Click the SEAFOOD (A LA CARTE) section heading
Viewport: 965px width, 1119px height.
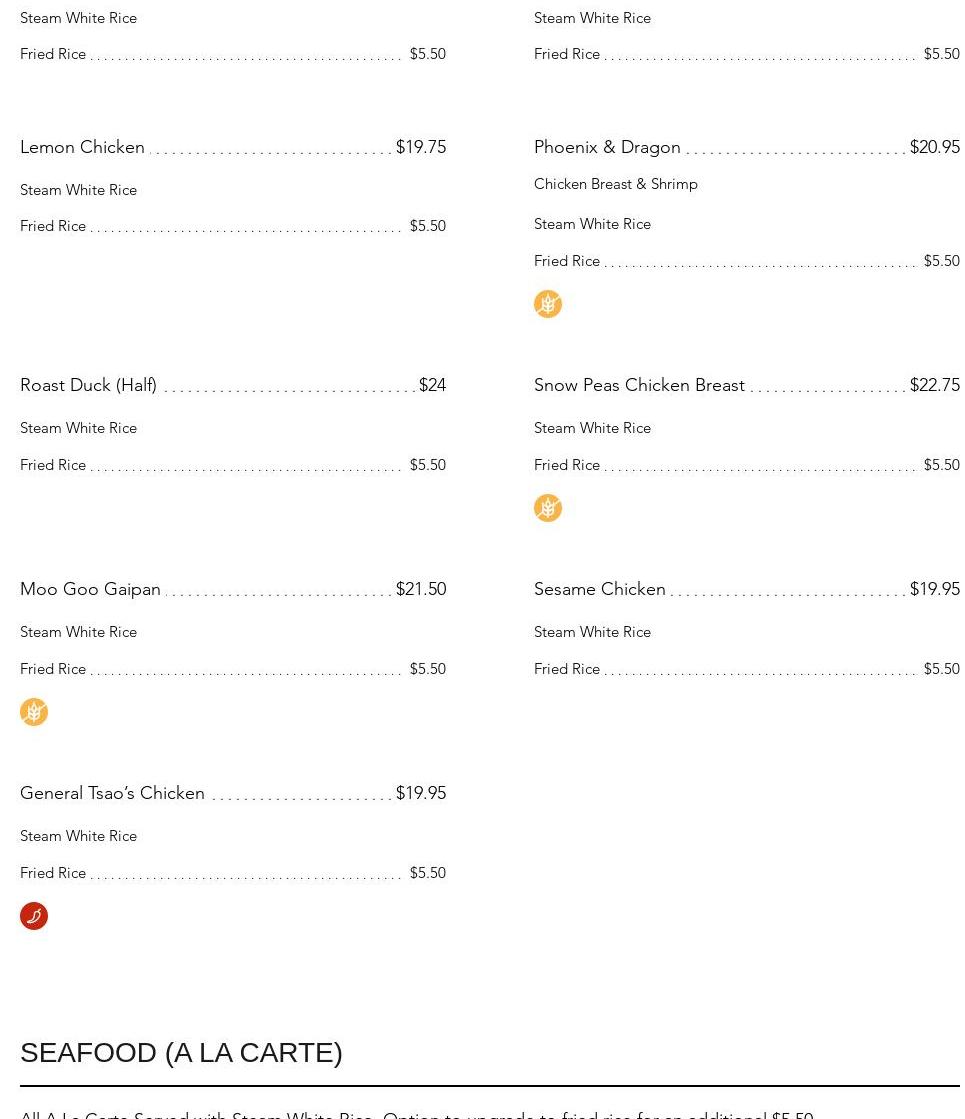point(181,1052)
